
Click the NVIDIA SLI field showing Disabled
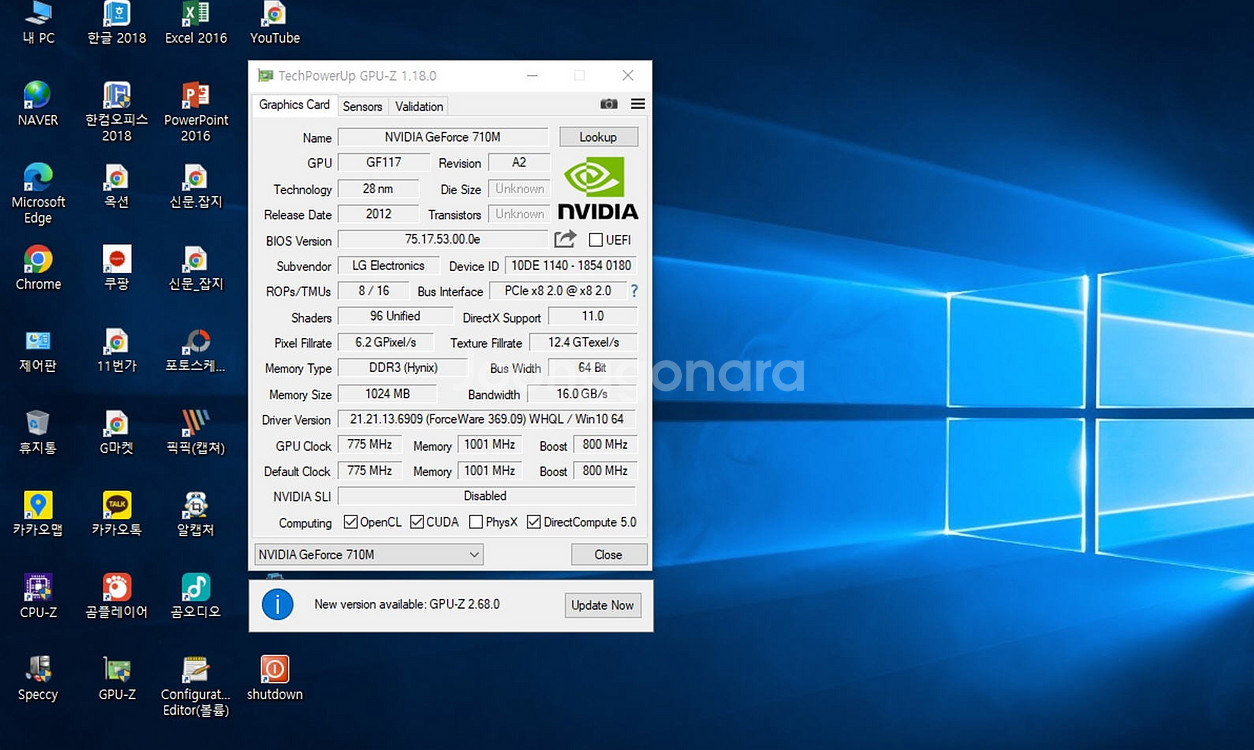tap(487, 496)
